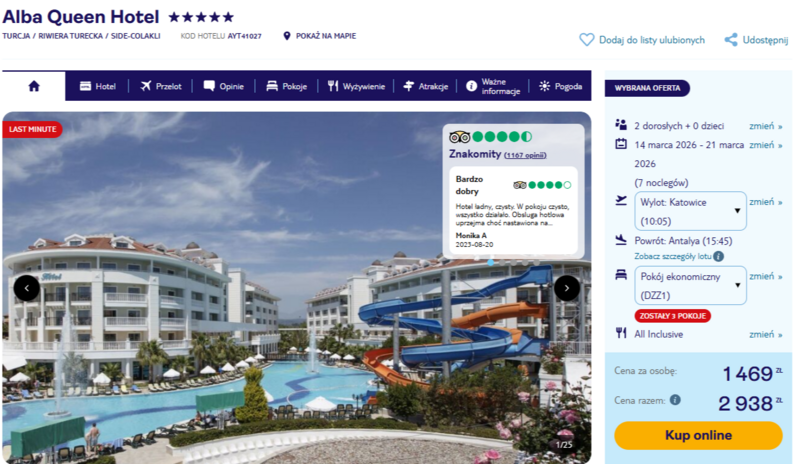This screenshot has width=800, height=464.
Task: Expand the Pokój ekonomiczny room dropdown
Action: pyautogui.click(x=690, y=285)
